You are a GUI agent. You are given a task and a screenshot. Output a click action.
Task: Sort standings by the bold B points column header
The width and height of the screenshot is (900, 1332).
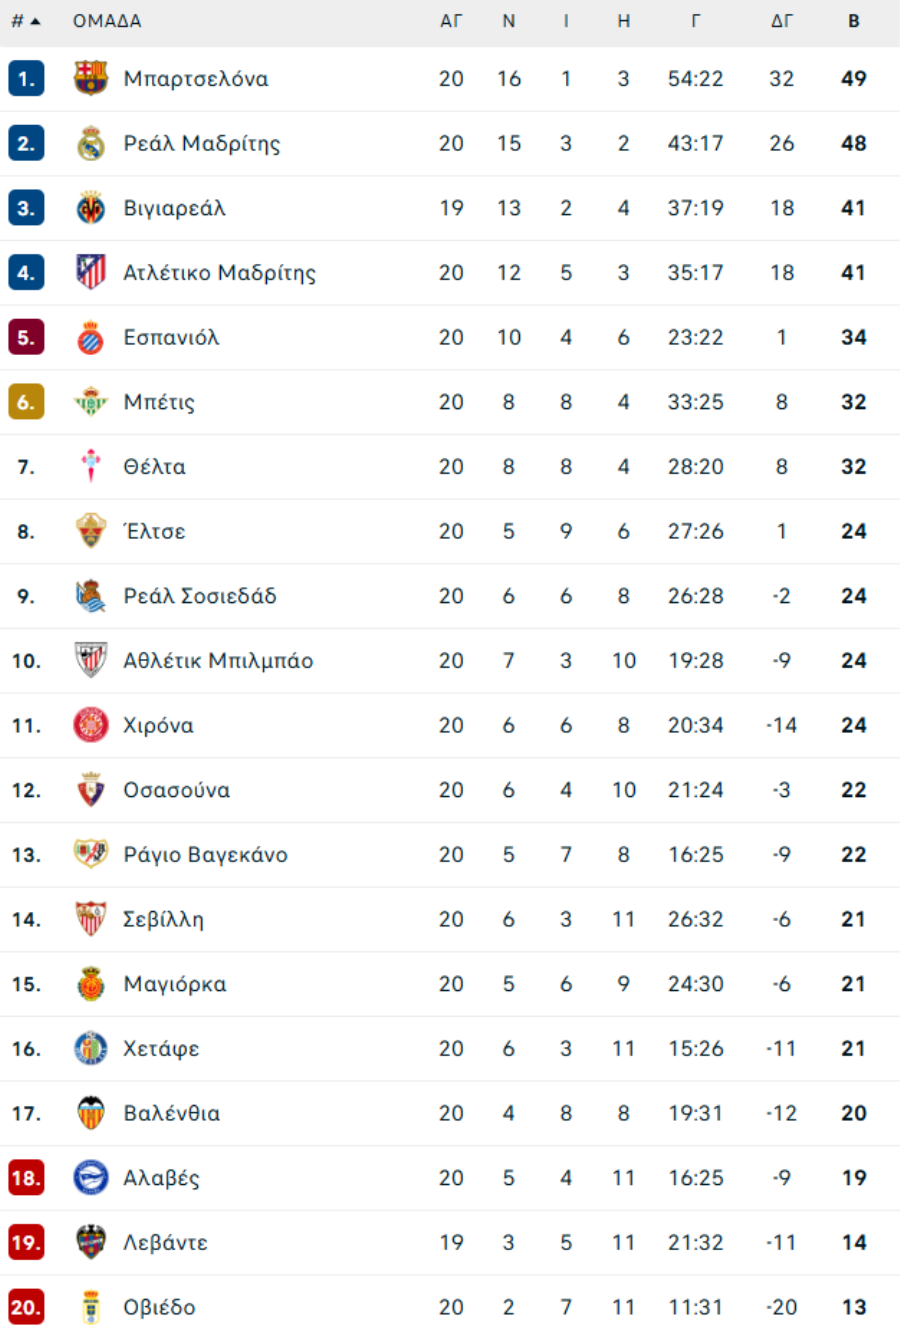(x=853, y=21)
